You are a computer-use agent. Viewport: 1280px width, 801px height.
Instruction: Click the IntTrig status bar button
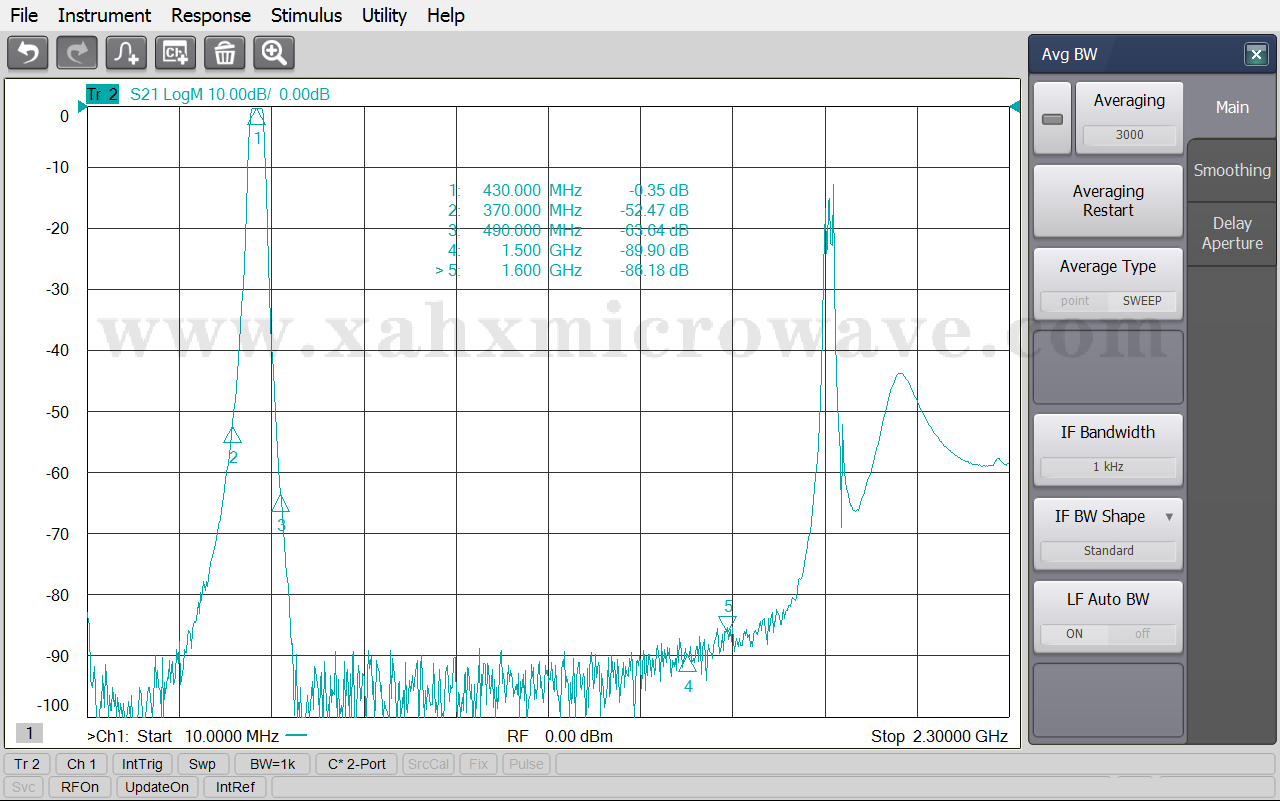(x=143, y=764)
